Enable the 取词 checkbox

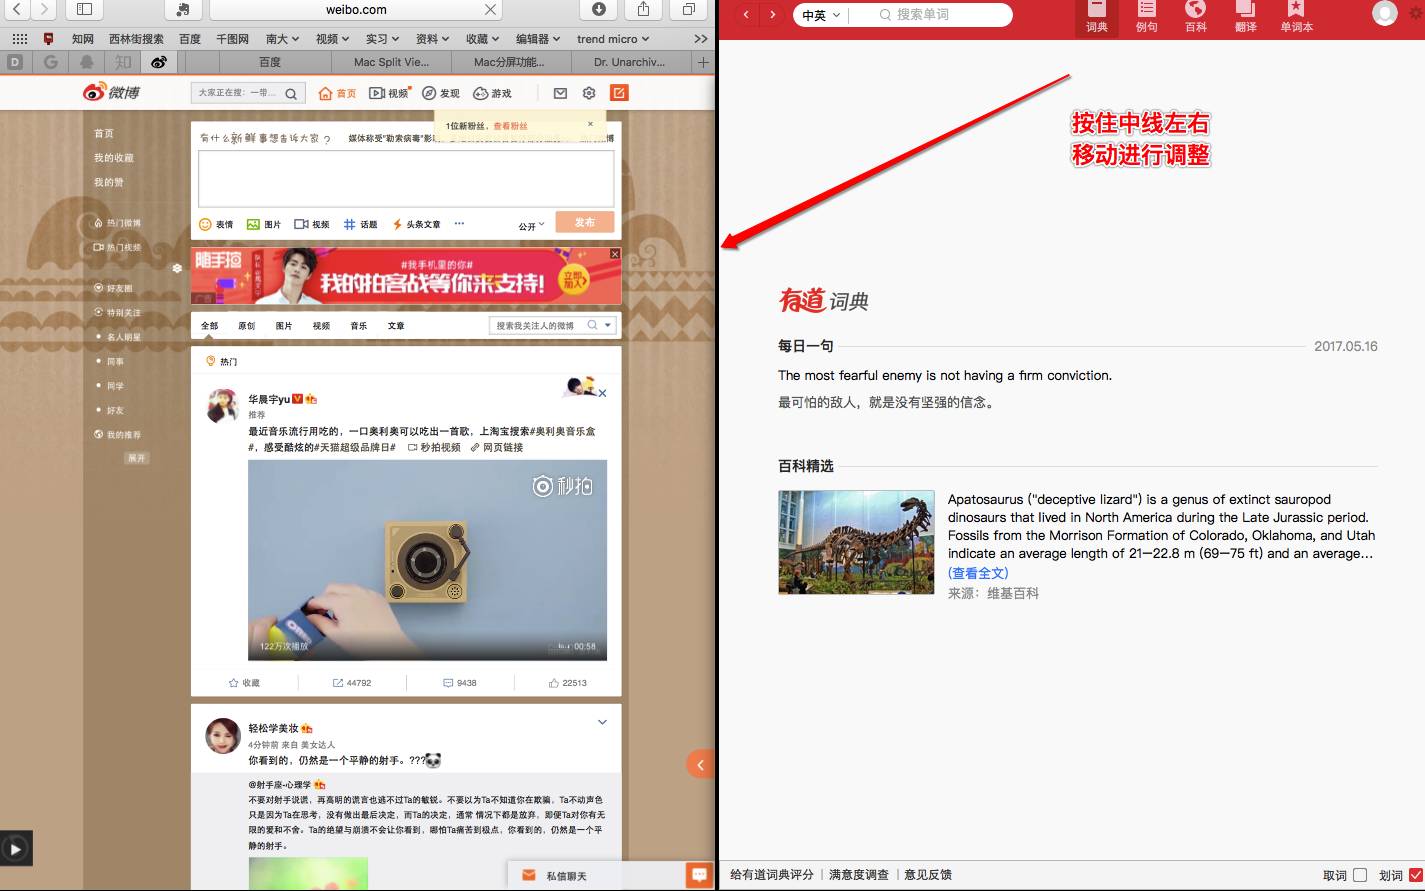tap(1359, 875)
